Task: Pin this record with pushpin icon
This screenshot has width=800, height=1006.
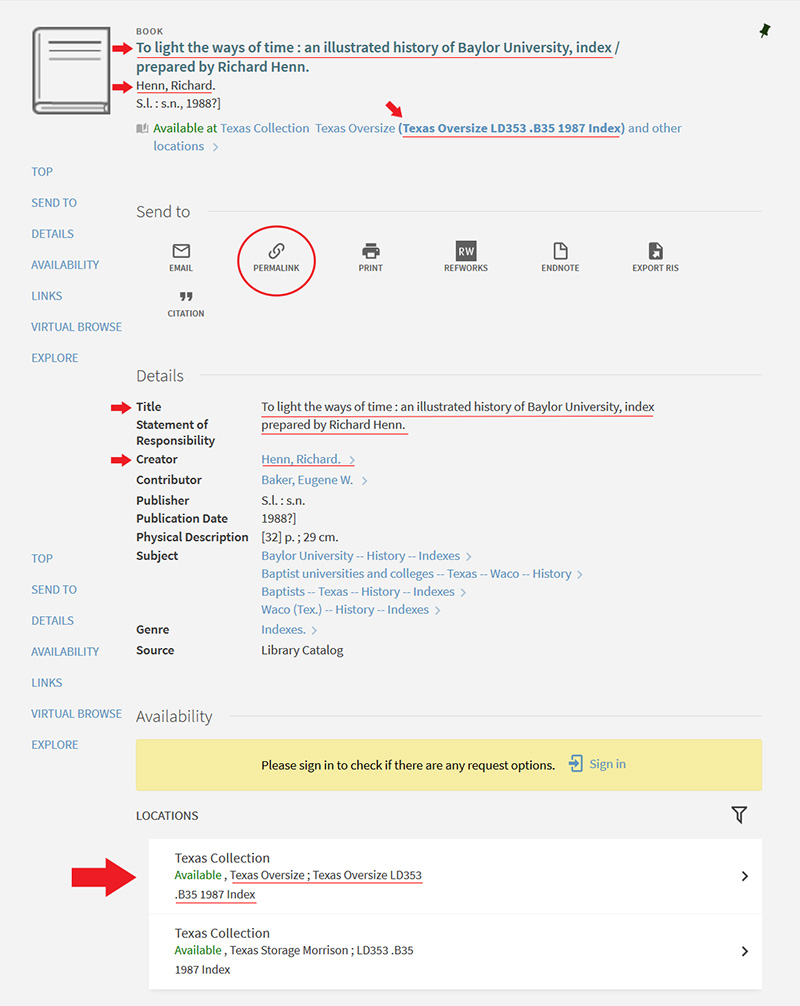Action: (764, 30)
